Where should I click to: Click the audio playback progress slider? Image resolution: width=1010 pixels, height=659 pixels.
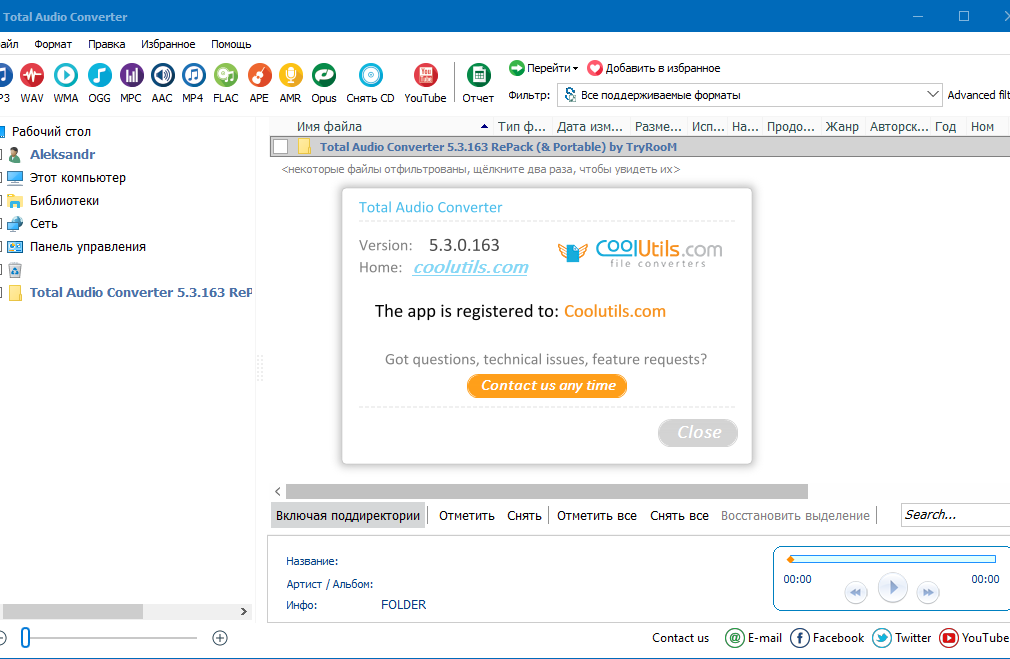[x=892, y=559]
